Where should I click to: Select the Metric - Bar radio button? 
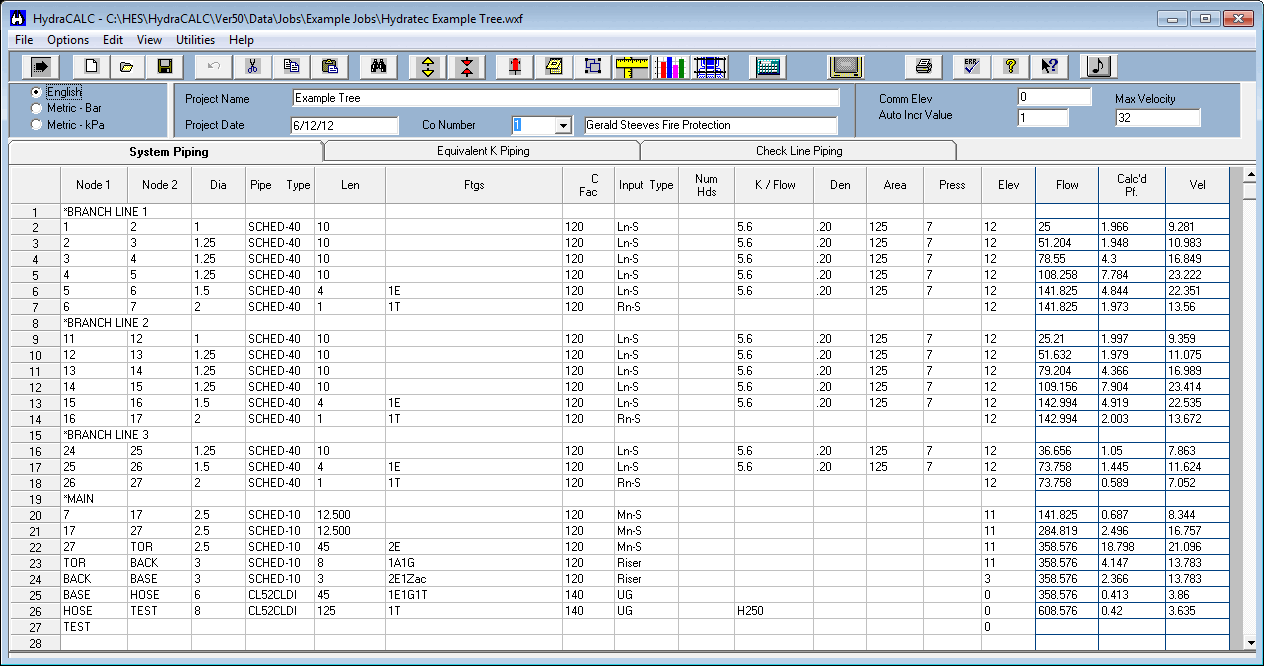point(37,108)
